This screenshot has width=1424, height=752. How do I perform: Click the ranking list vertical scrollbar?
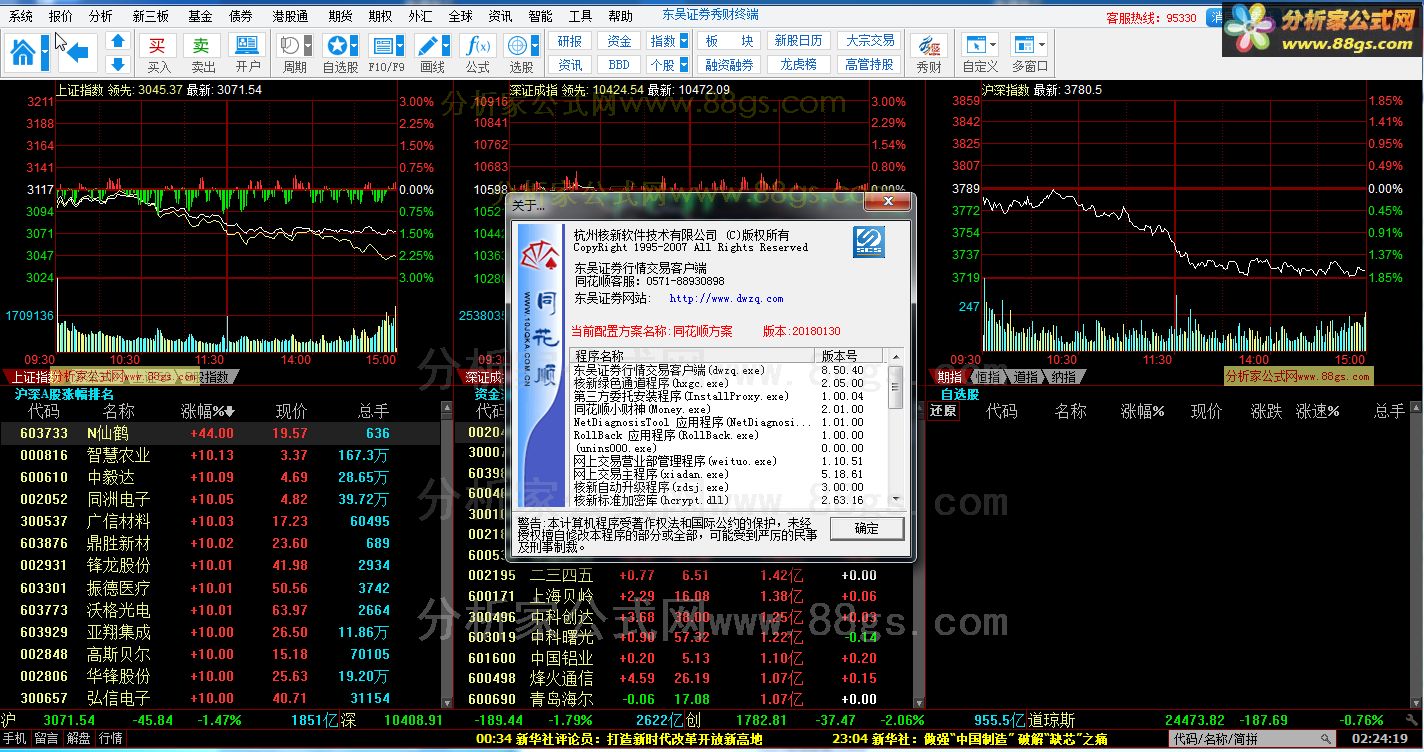pos(446,553)
